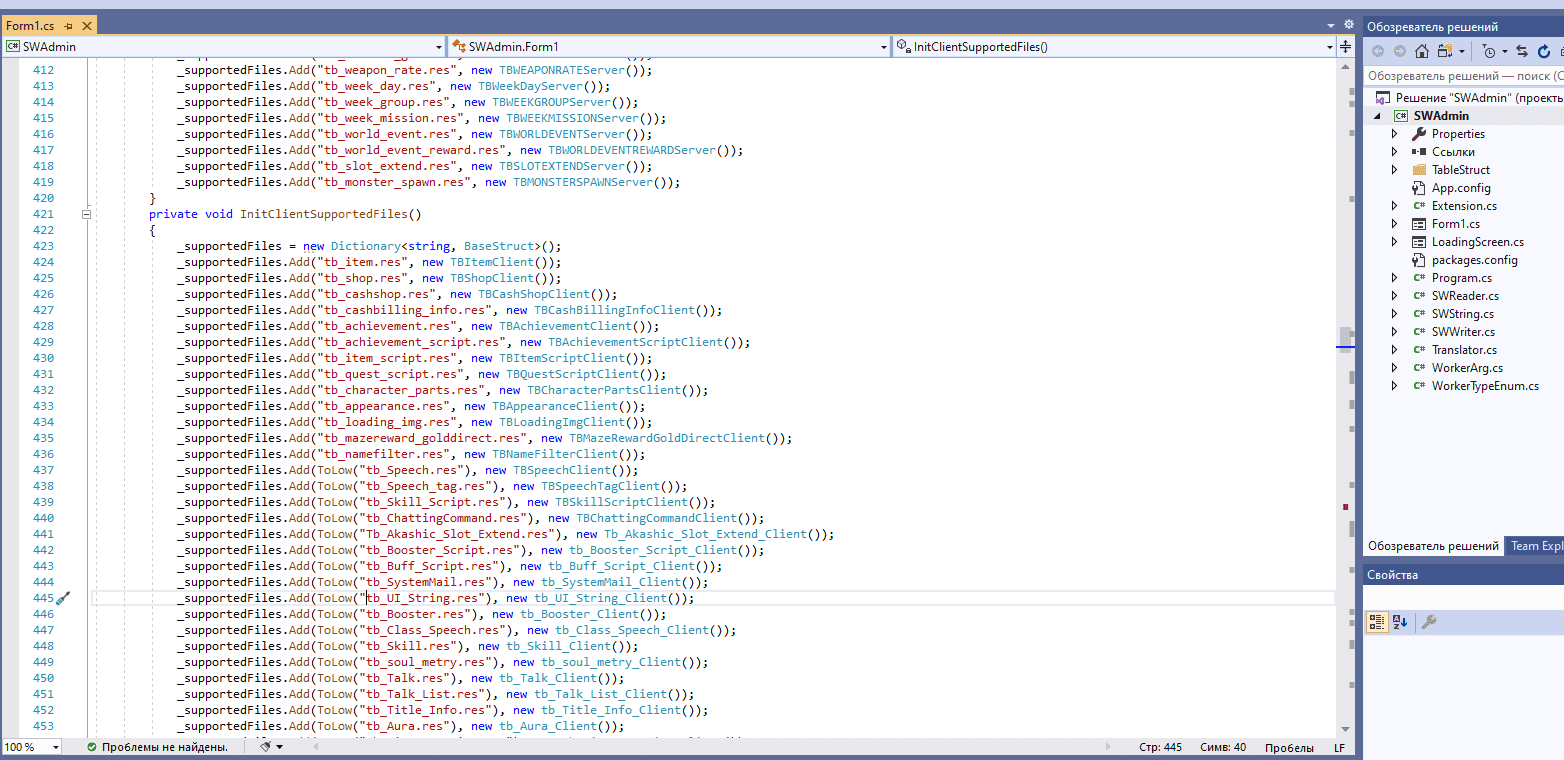Click the scroll down arrow of editor scrollbar
This screenshot has height=760, width=1564.
pos(1347,730)
